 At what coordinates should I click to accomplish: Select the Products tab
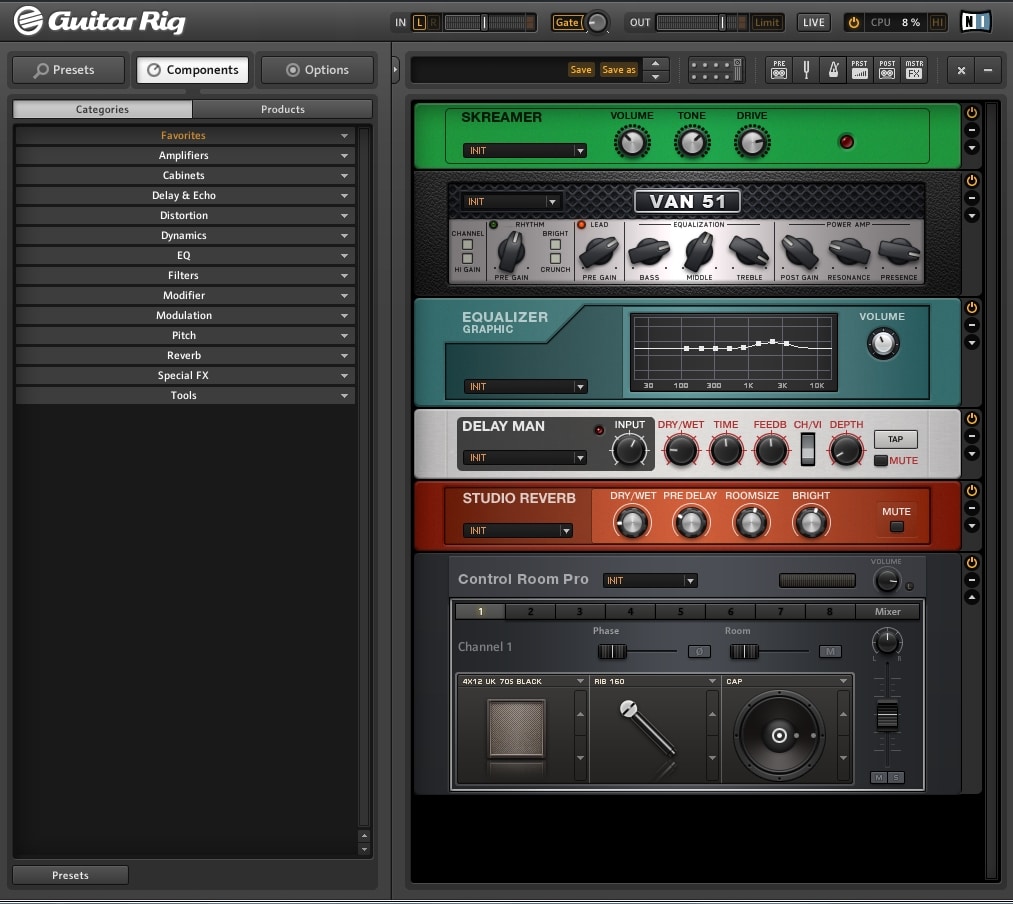tap(282, 109)
